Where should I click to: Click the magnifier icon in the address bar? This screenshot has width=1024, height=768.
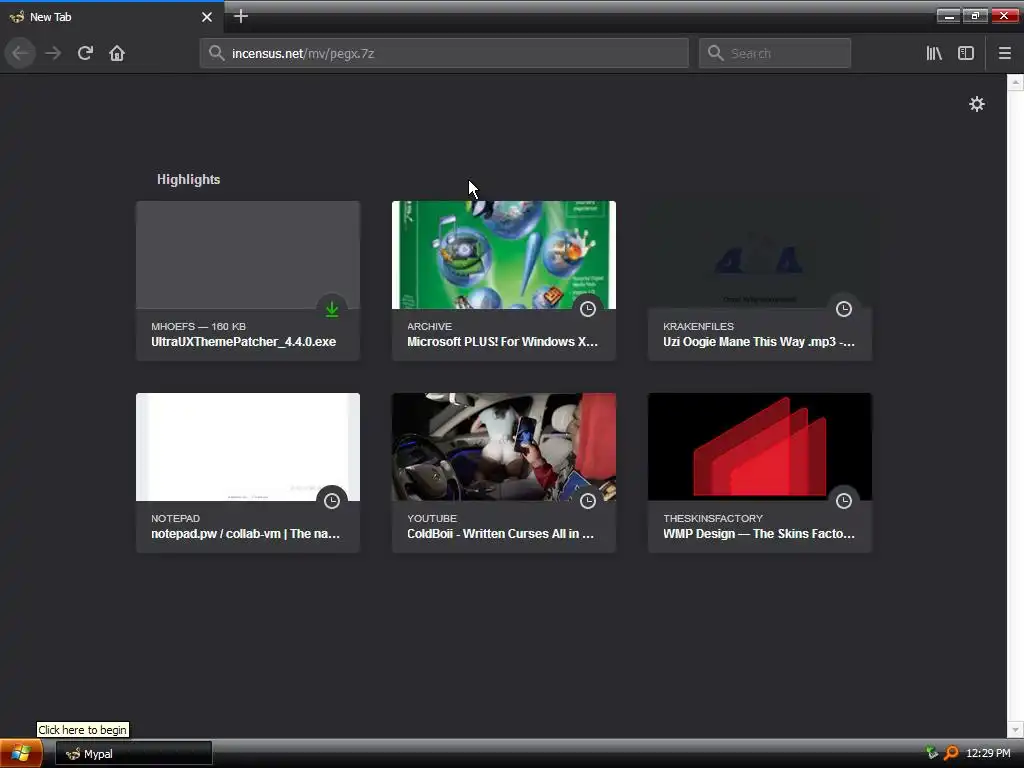tap(217, 53)
